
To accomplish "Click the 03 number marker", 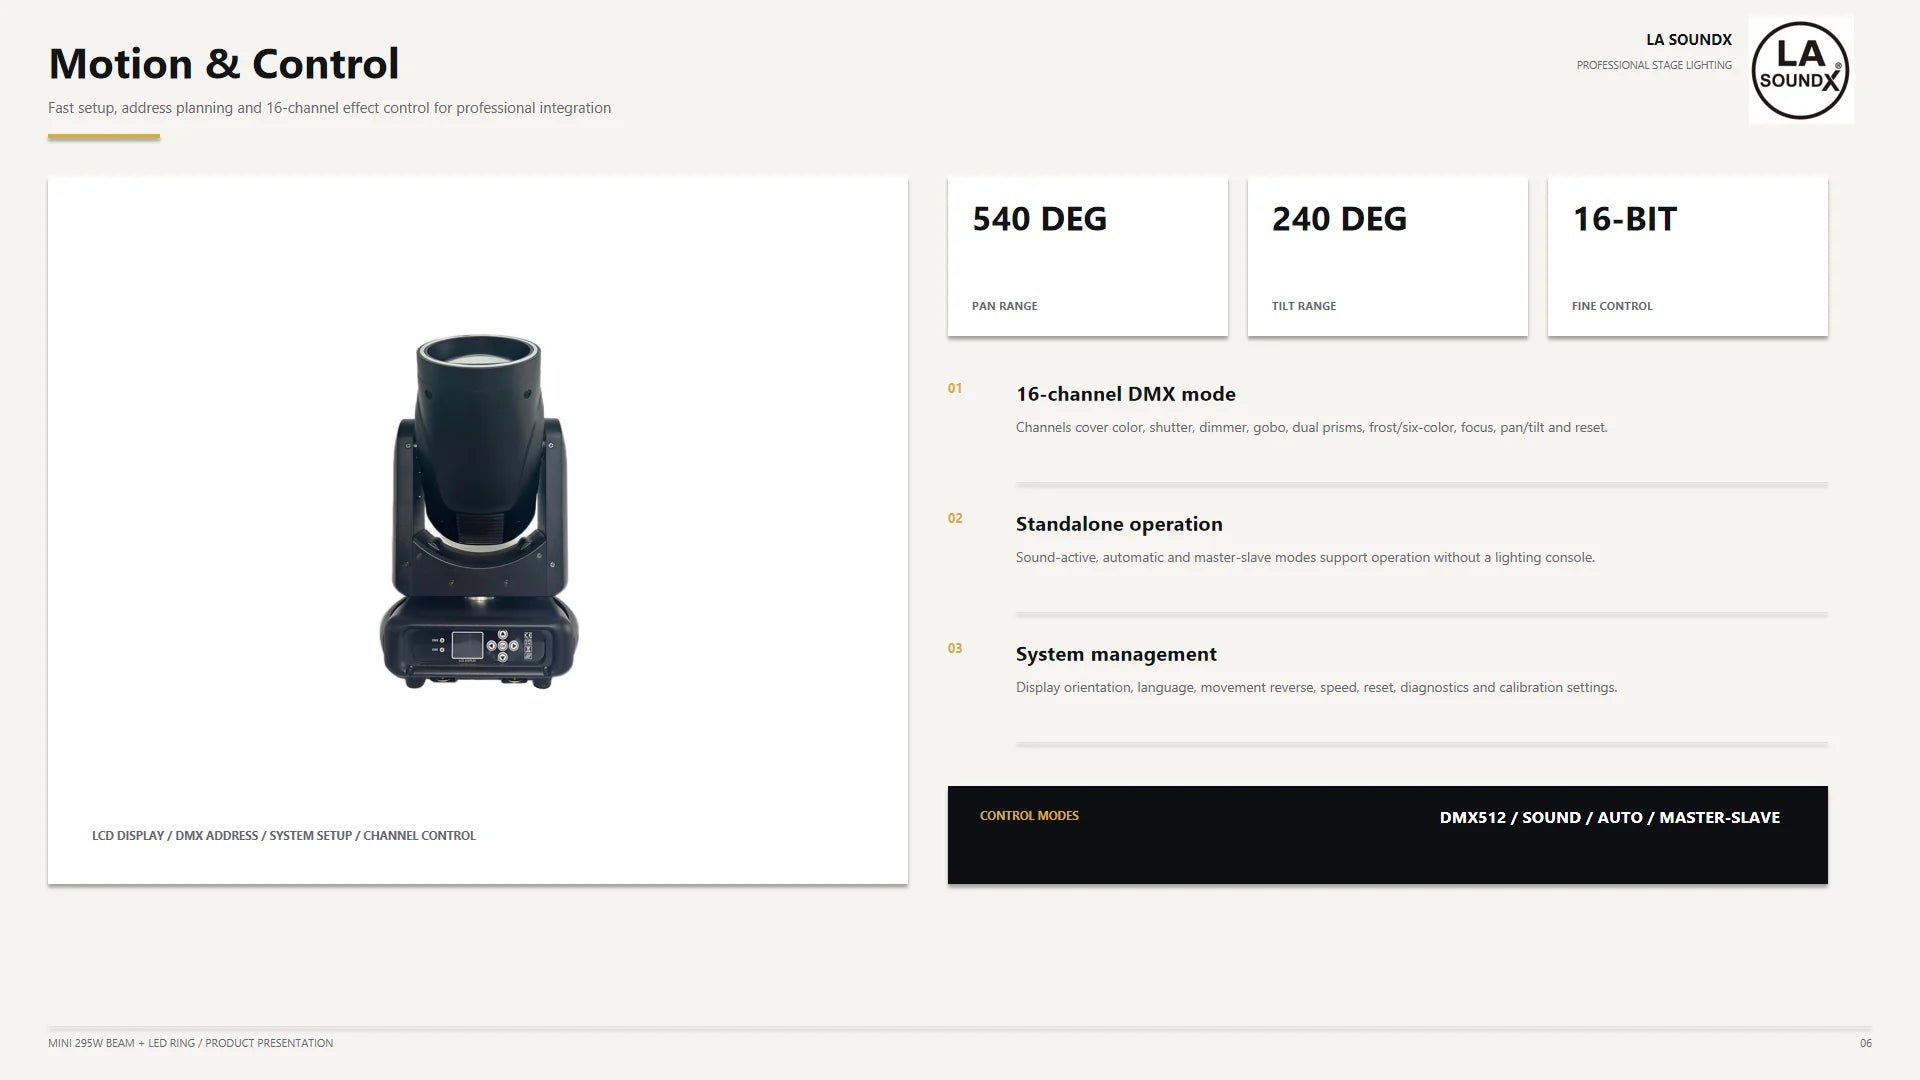I will coord(955,648).
